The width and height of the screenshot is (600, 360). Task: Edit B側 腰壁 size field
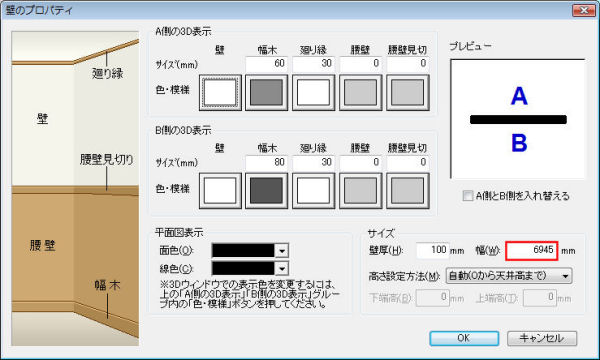[x=360, y=162]
